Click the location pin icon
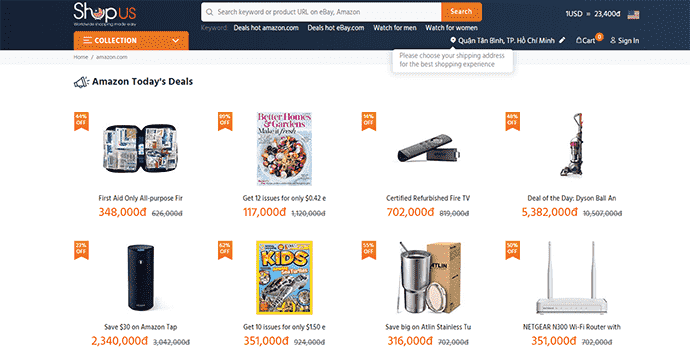 (x=453, y=40)
